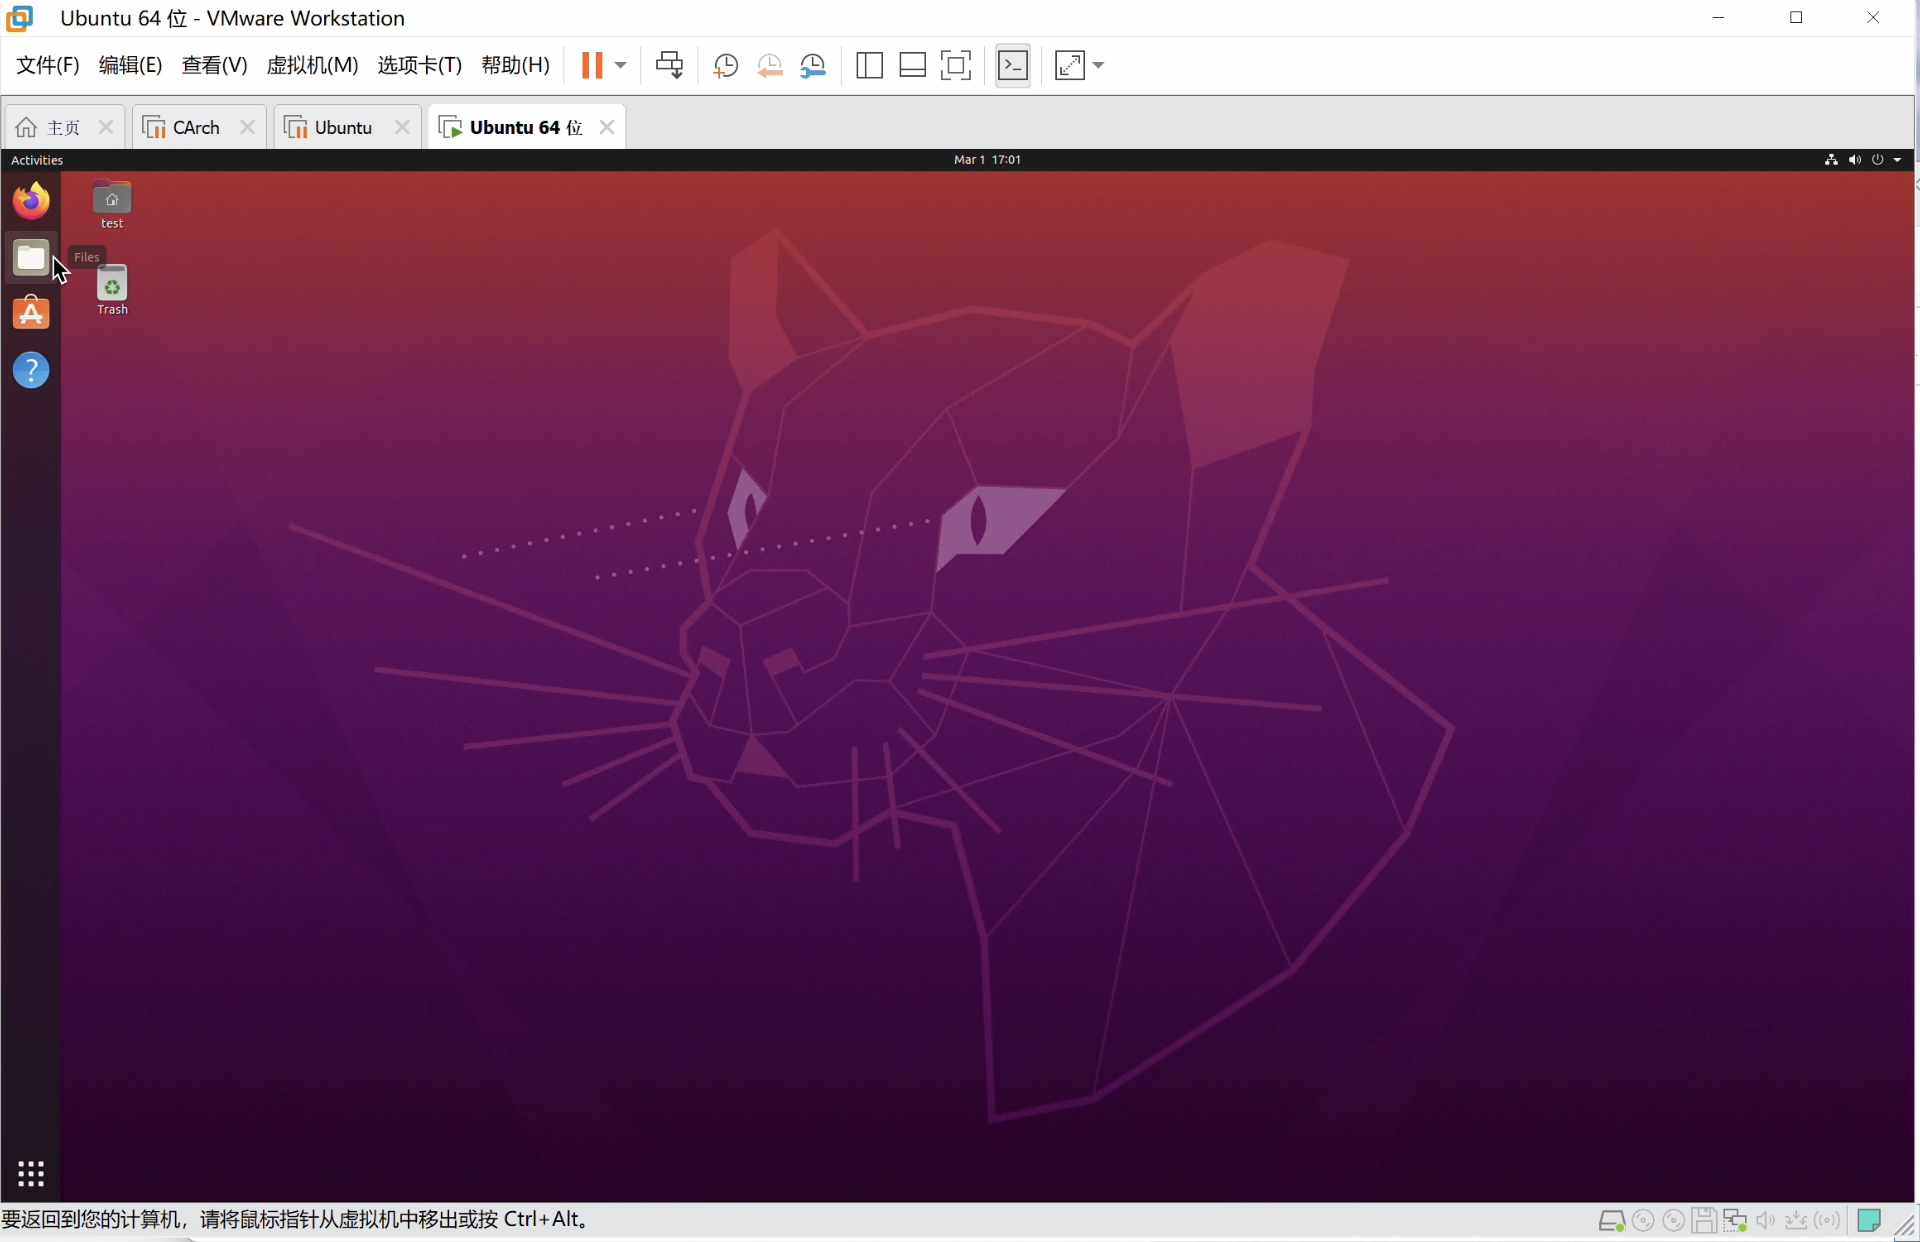Open the 文件(F) menu
This screenshot has width=1920, height=1242.
48,65
